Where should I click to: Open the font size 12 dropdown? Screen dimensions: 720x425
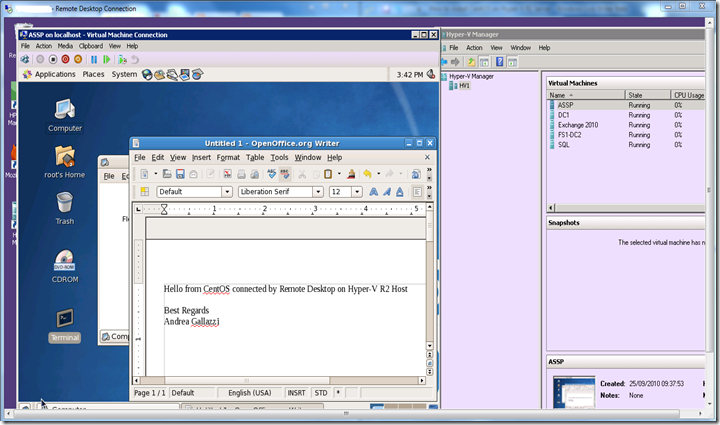[357, 191]
